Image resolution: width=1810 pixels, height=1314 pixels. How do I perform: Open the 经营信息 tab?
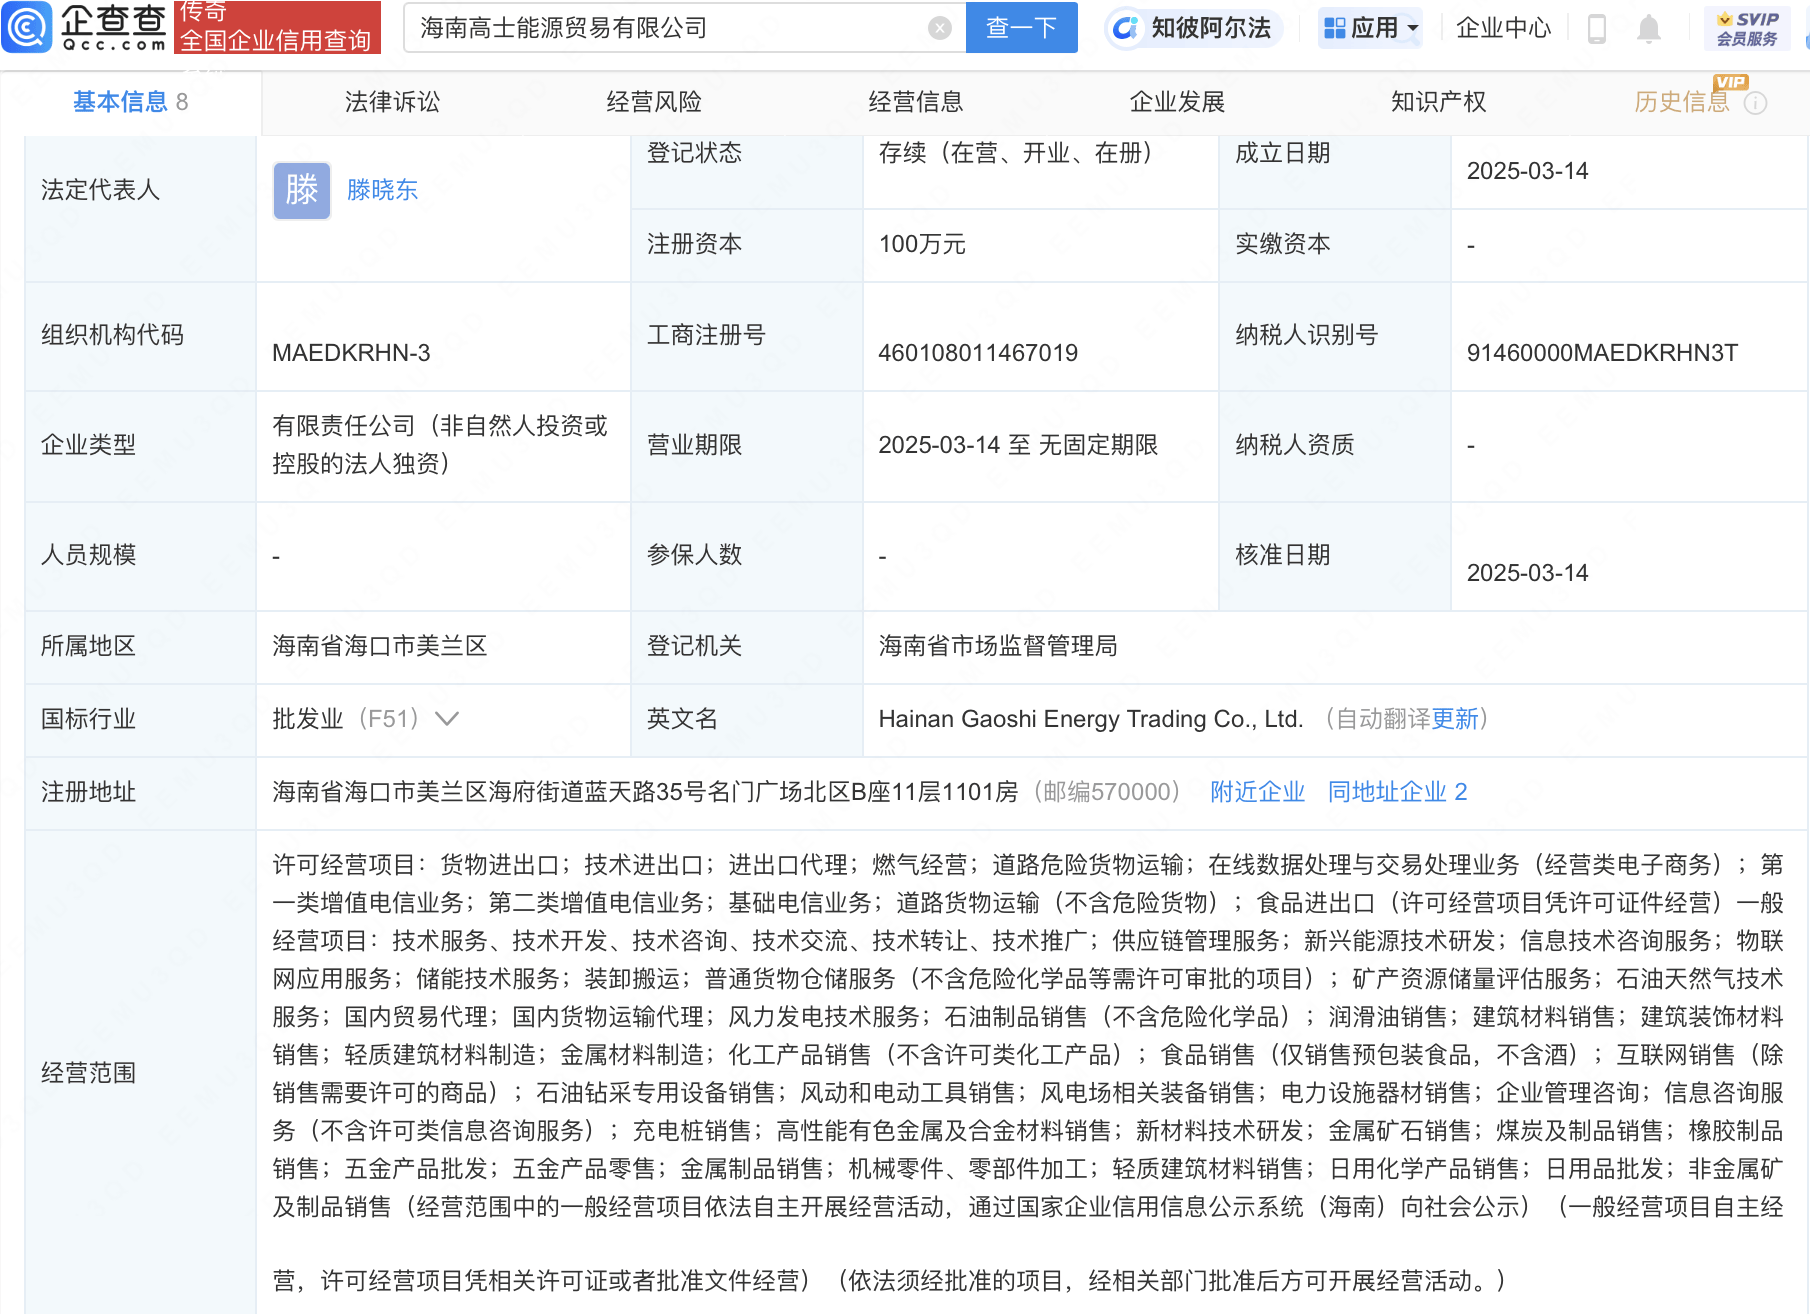pos(915,102)
